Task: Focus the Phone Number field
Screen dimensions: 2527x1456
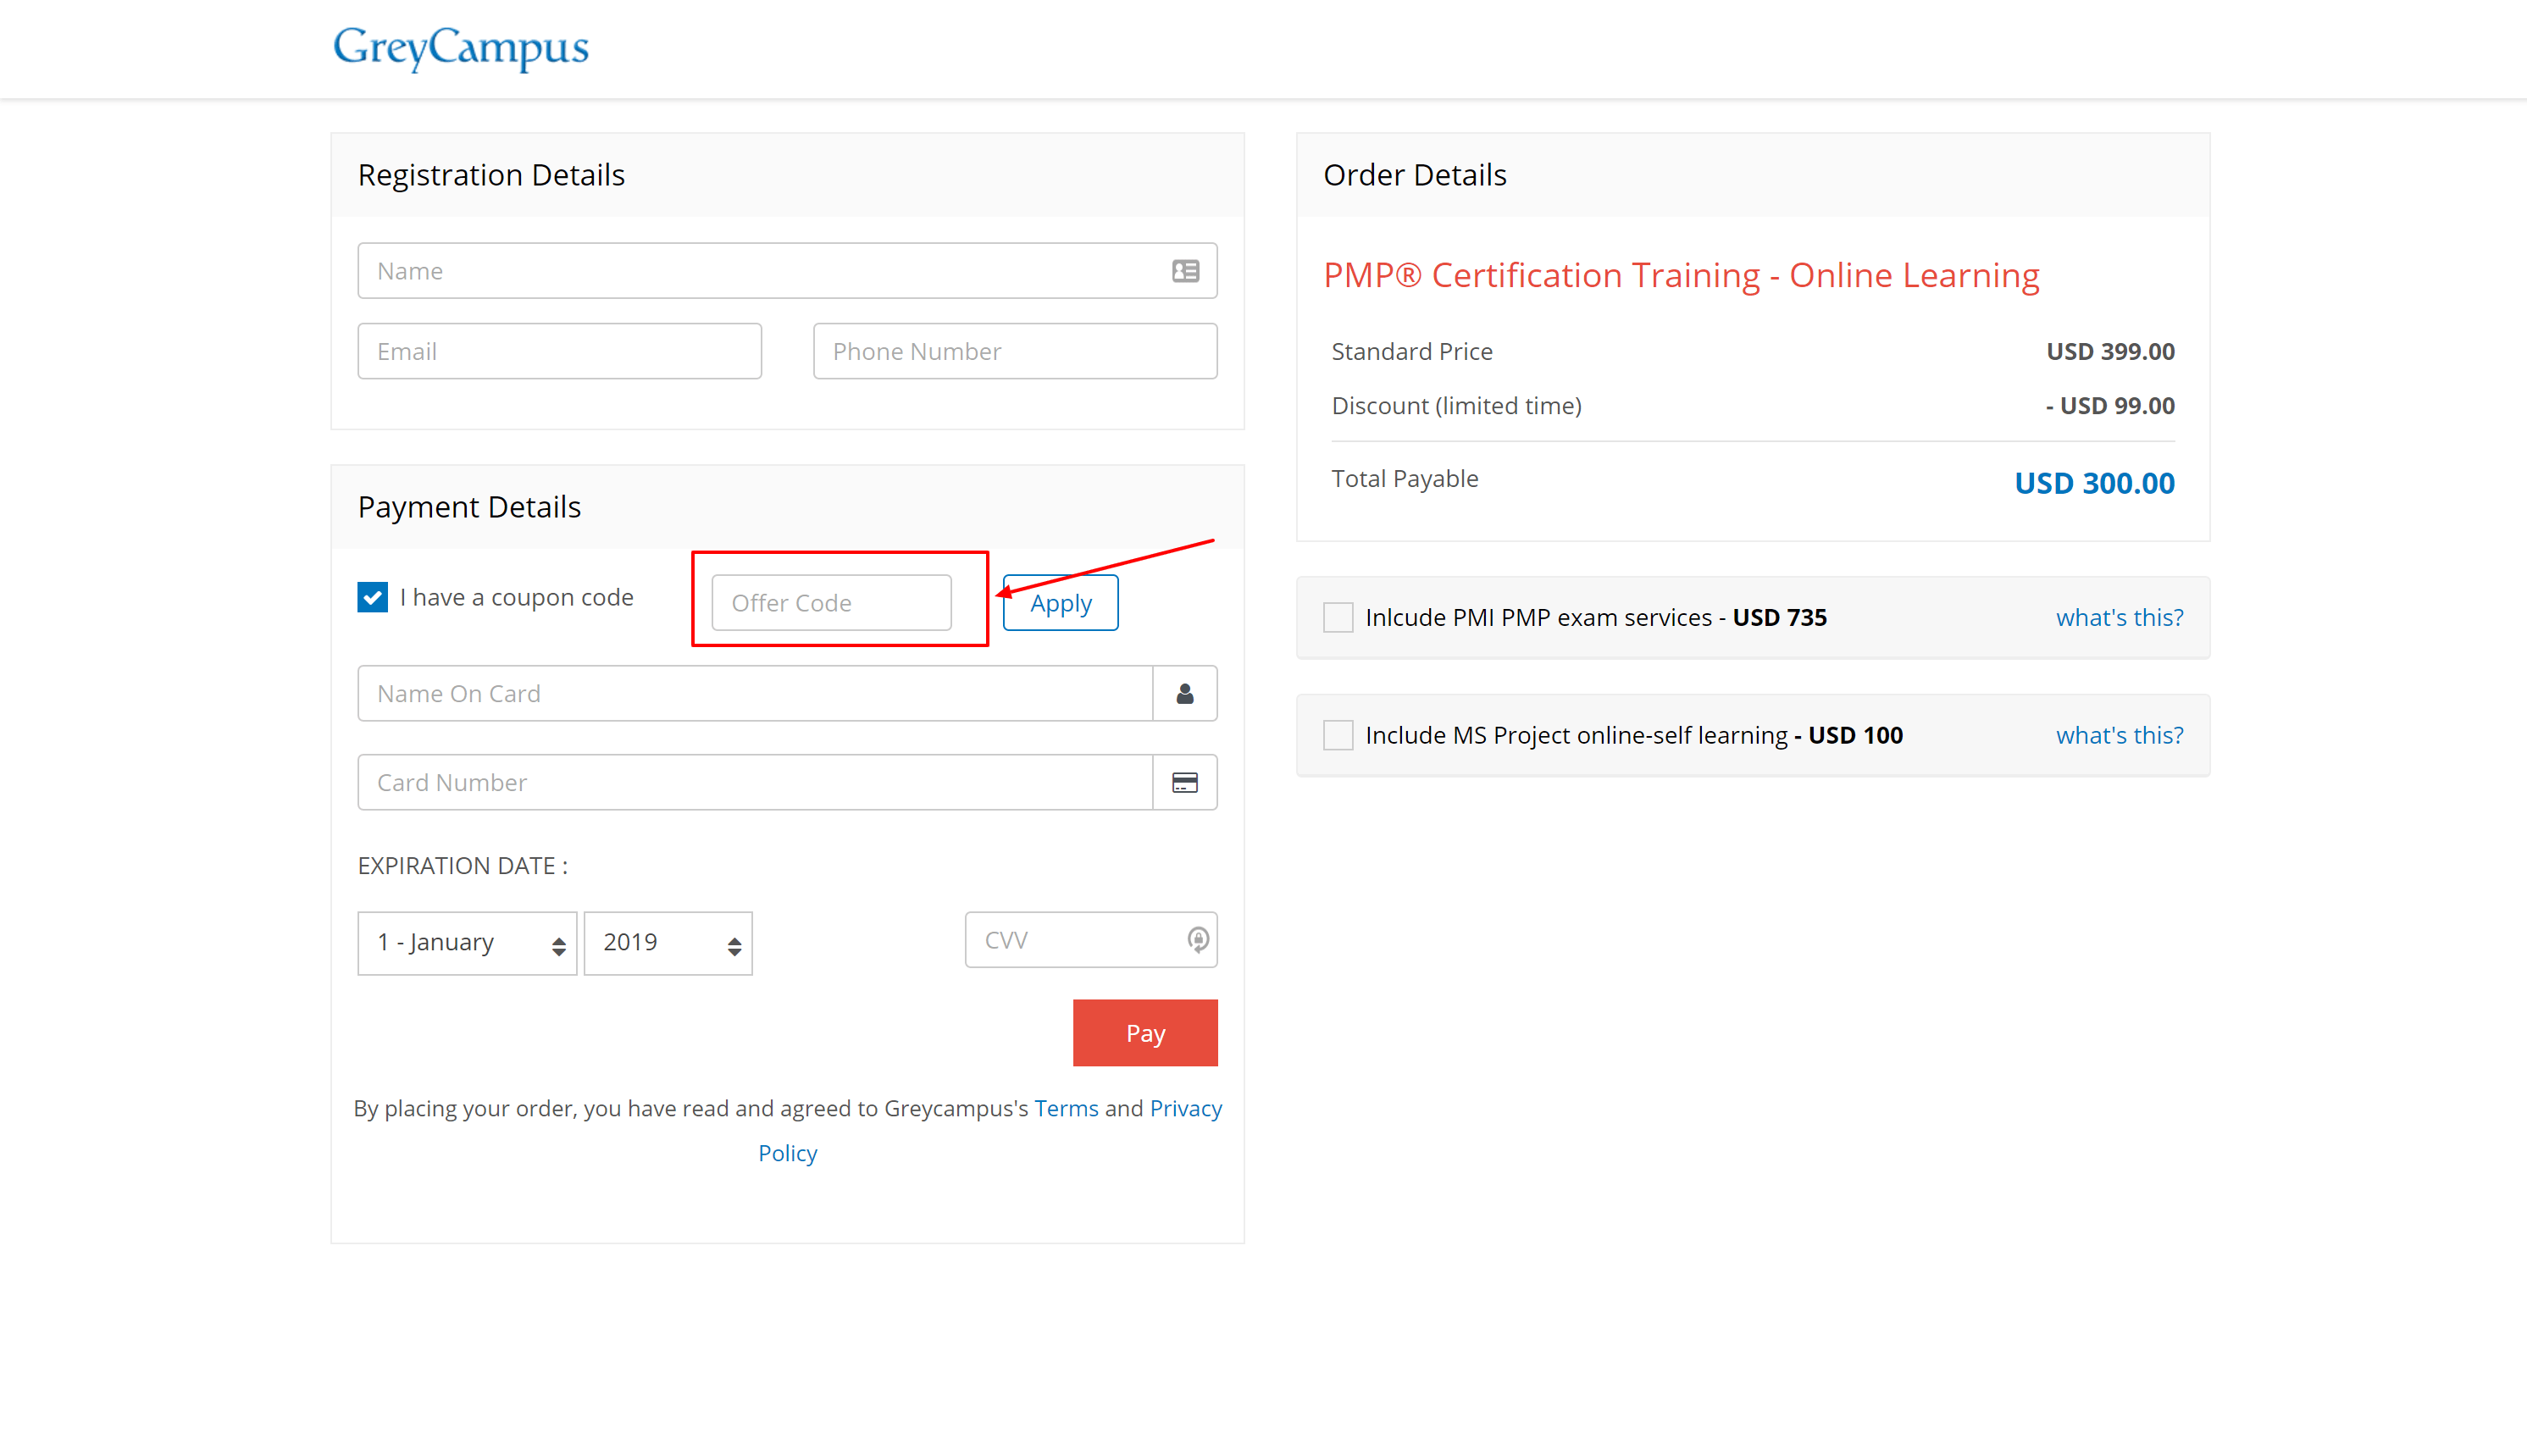Action: tap(1015, 351)
